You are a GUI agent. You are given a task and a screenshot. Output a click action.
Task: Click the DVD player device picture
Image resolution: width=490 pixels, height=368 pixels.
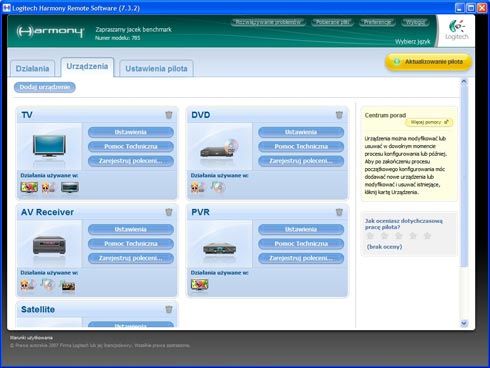pyautogui.click(x=220, y=148)
